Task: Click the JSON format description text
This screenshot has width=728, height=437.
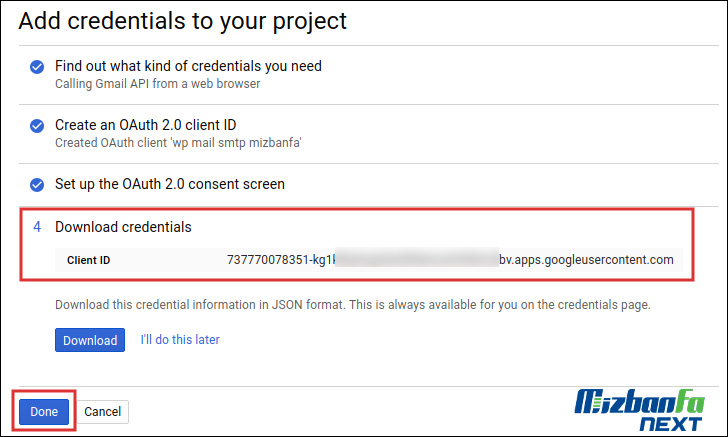Action: pyautogui.click(x=352, y=304)
